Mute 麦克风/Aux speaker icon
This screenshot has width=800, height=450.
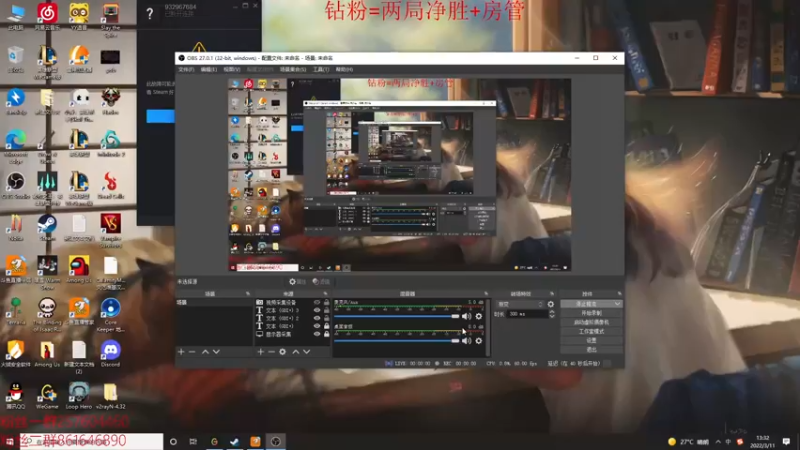466,316
